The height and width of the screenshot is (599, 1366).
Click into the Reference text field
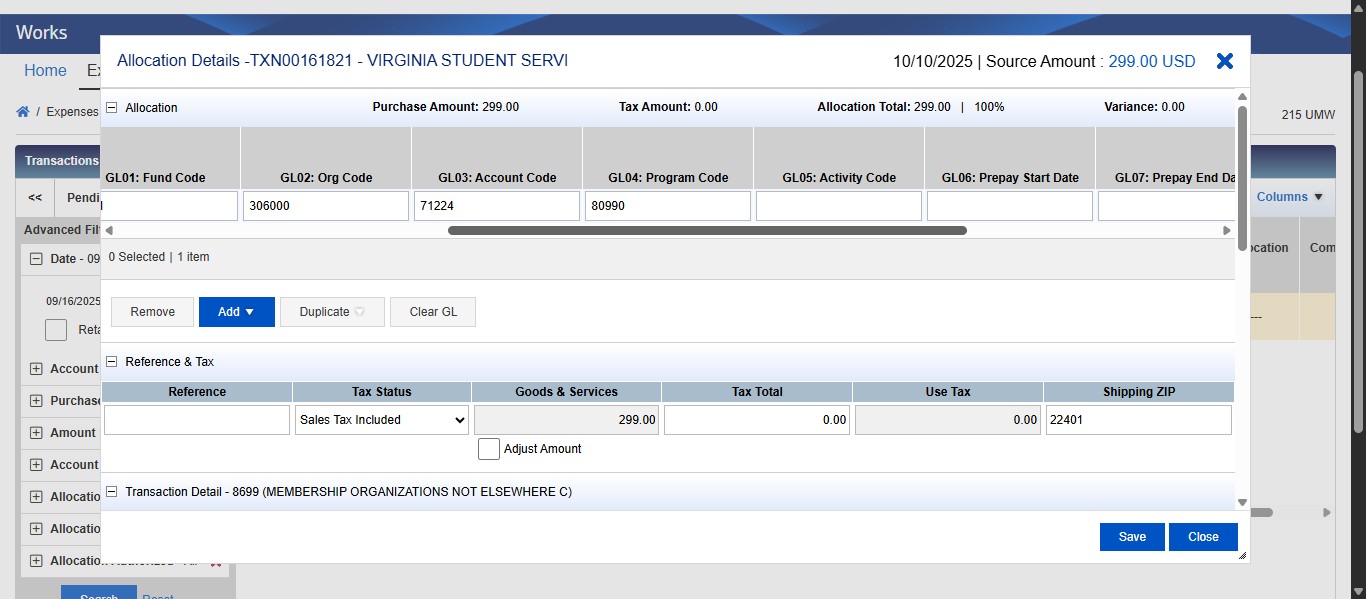(196, 420)
